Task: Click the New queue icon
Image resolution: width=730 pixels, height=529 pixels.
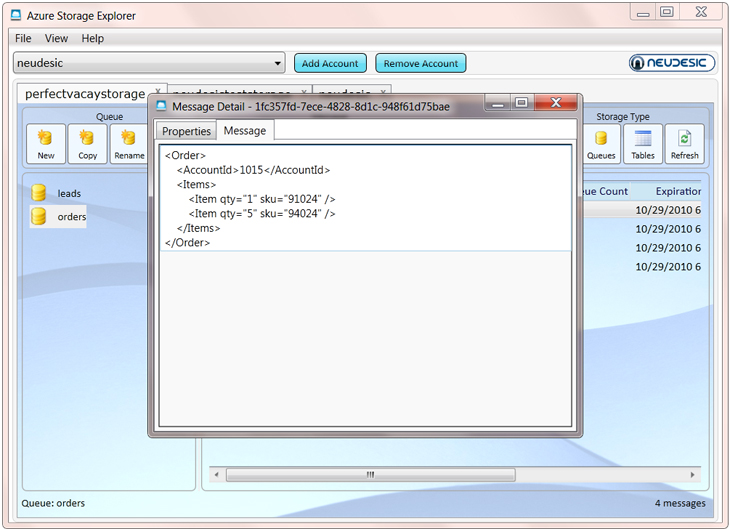Action: [46, 143]
